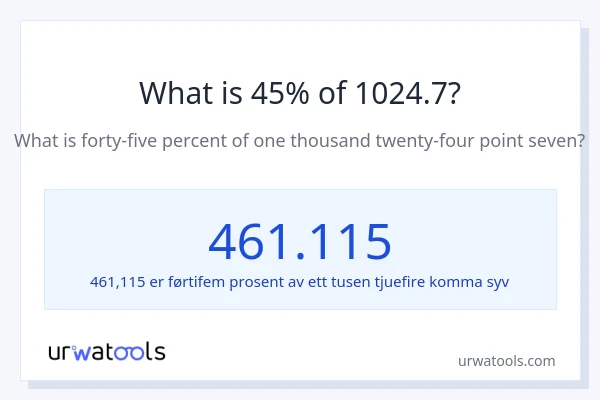Select the 'What is 45% of 1024.7?' heading

[x=300, y=93]
